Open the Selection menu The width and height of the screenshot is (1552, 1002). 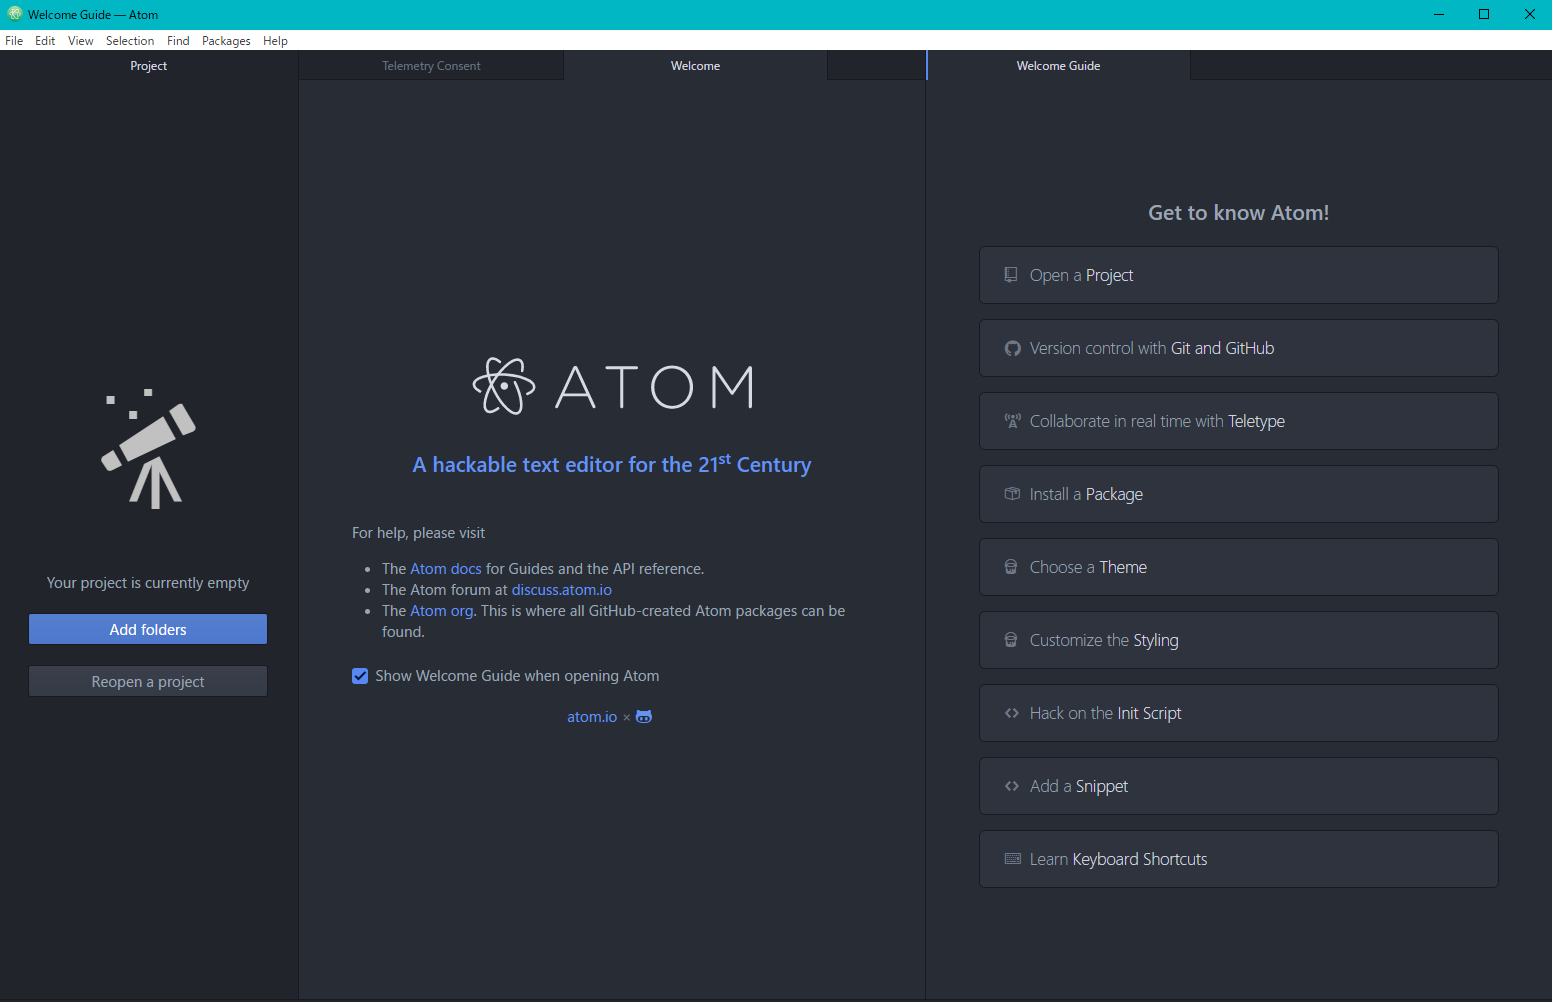tap(130, 41)
